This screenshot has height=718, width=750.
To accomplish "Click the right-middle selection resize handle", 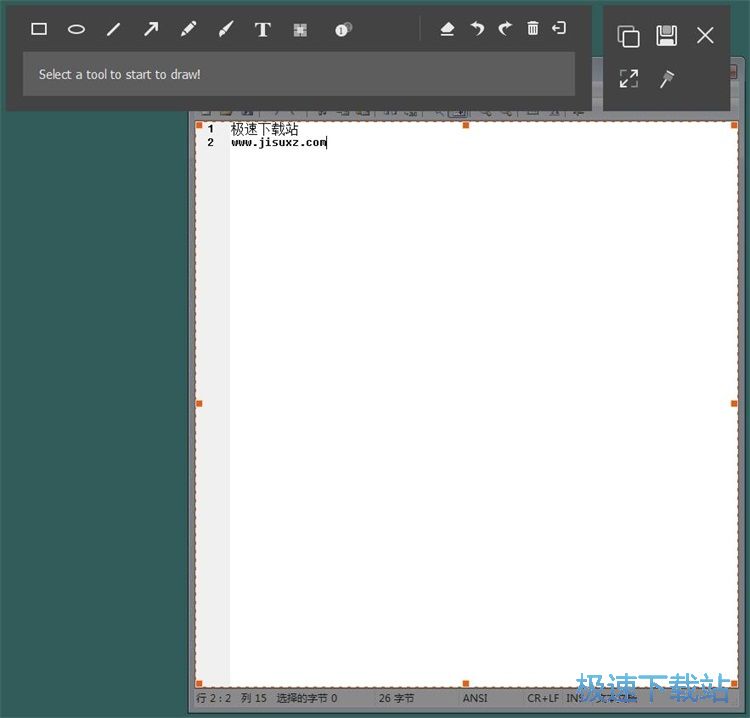I will 734,404.
